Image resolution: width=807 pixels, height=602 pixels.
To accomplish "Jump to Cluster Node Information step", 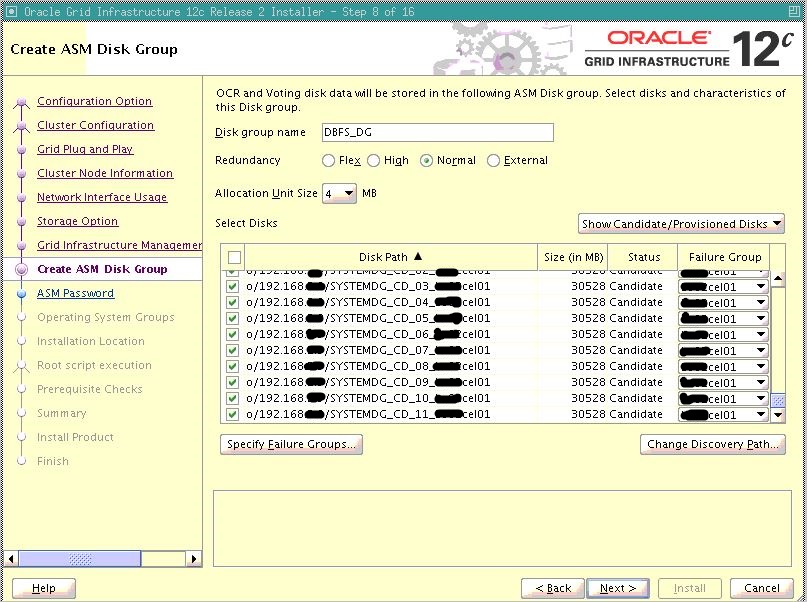I will [105, 173].
